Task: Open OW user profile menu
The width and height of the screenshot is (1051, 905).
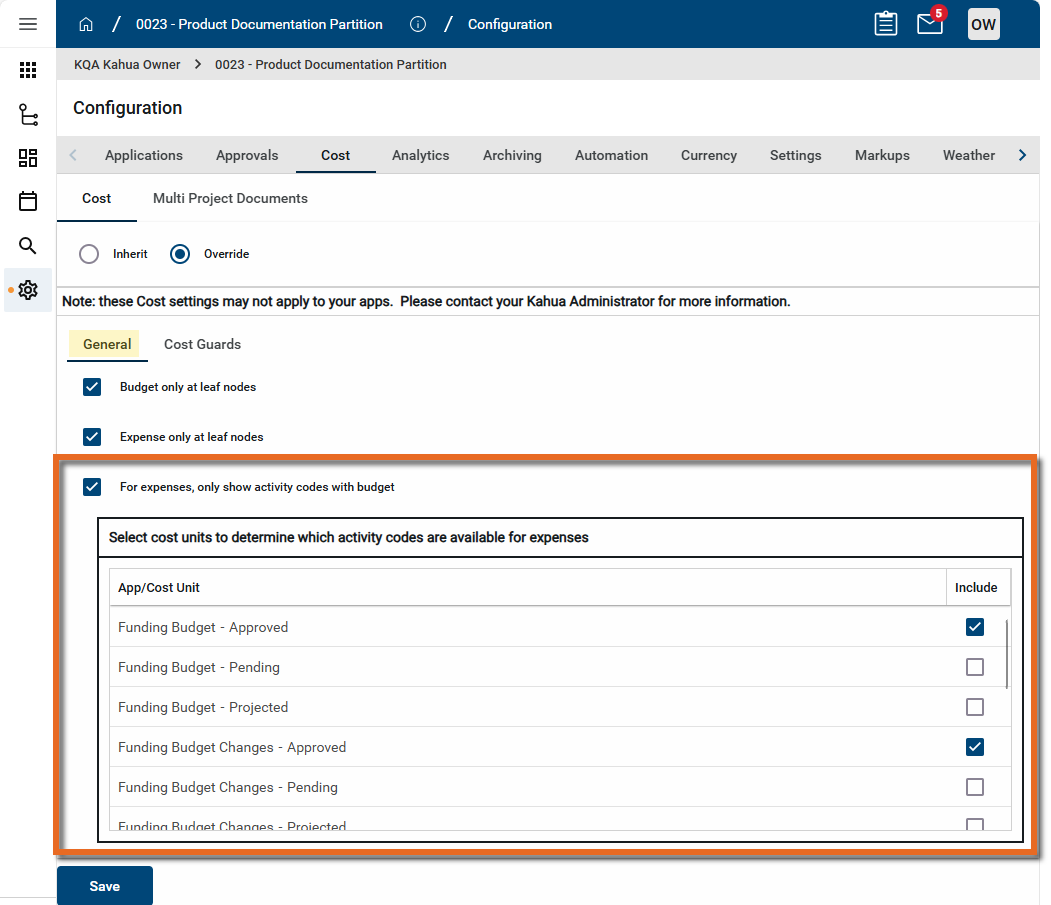Action: [983, 24]
